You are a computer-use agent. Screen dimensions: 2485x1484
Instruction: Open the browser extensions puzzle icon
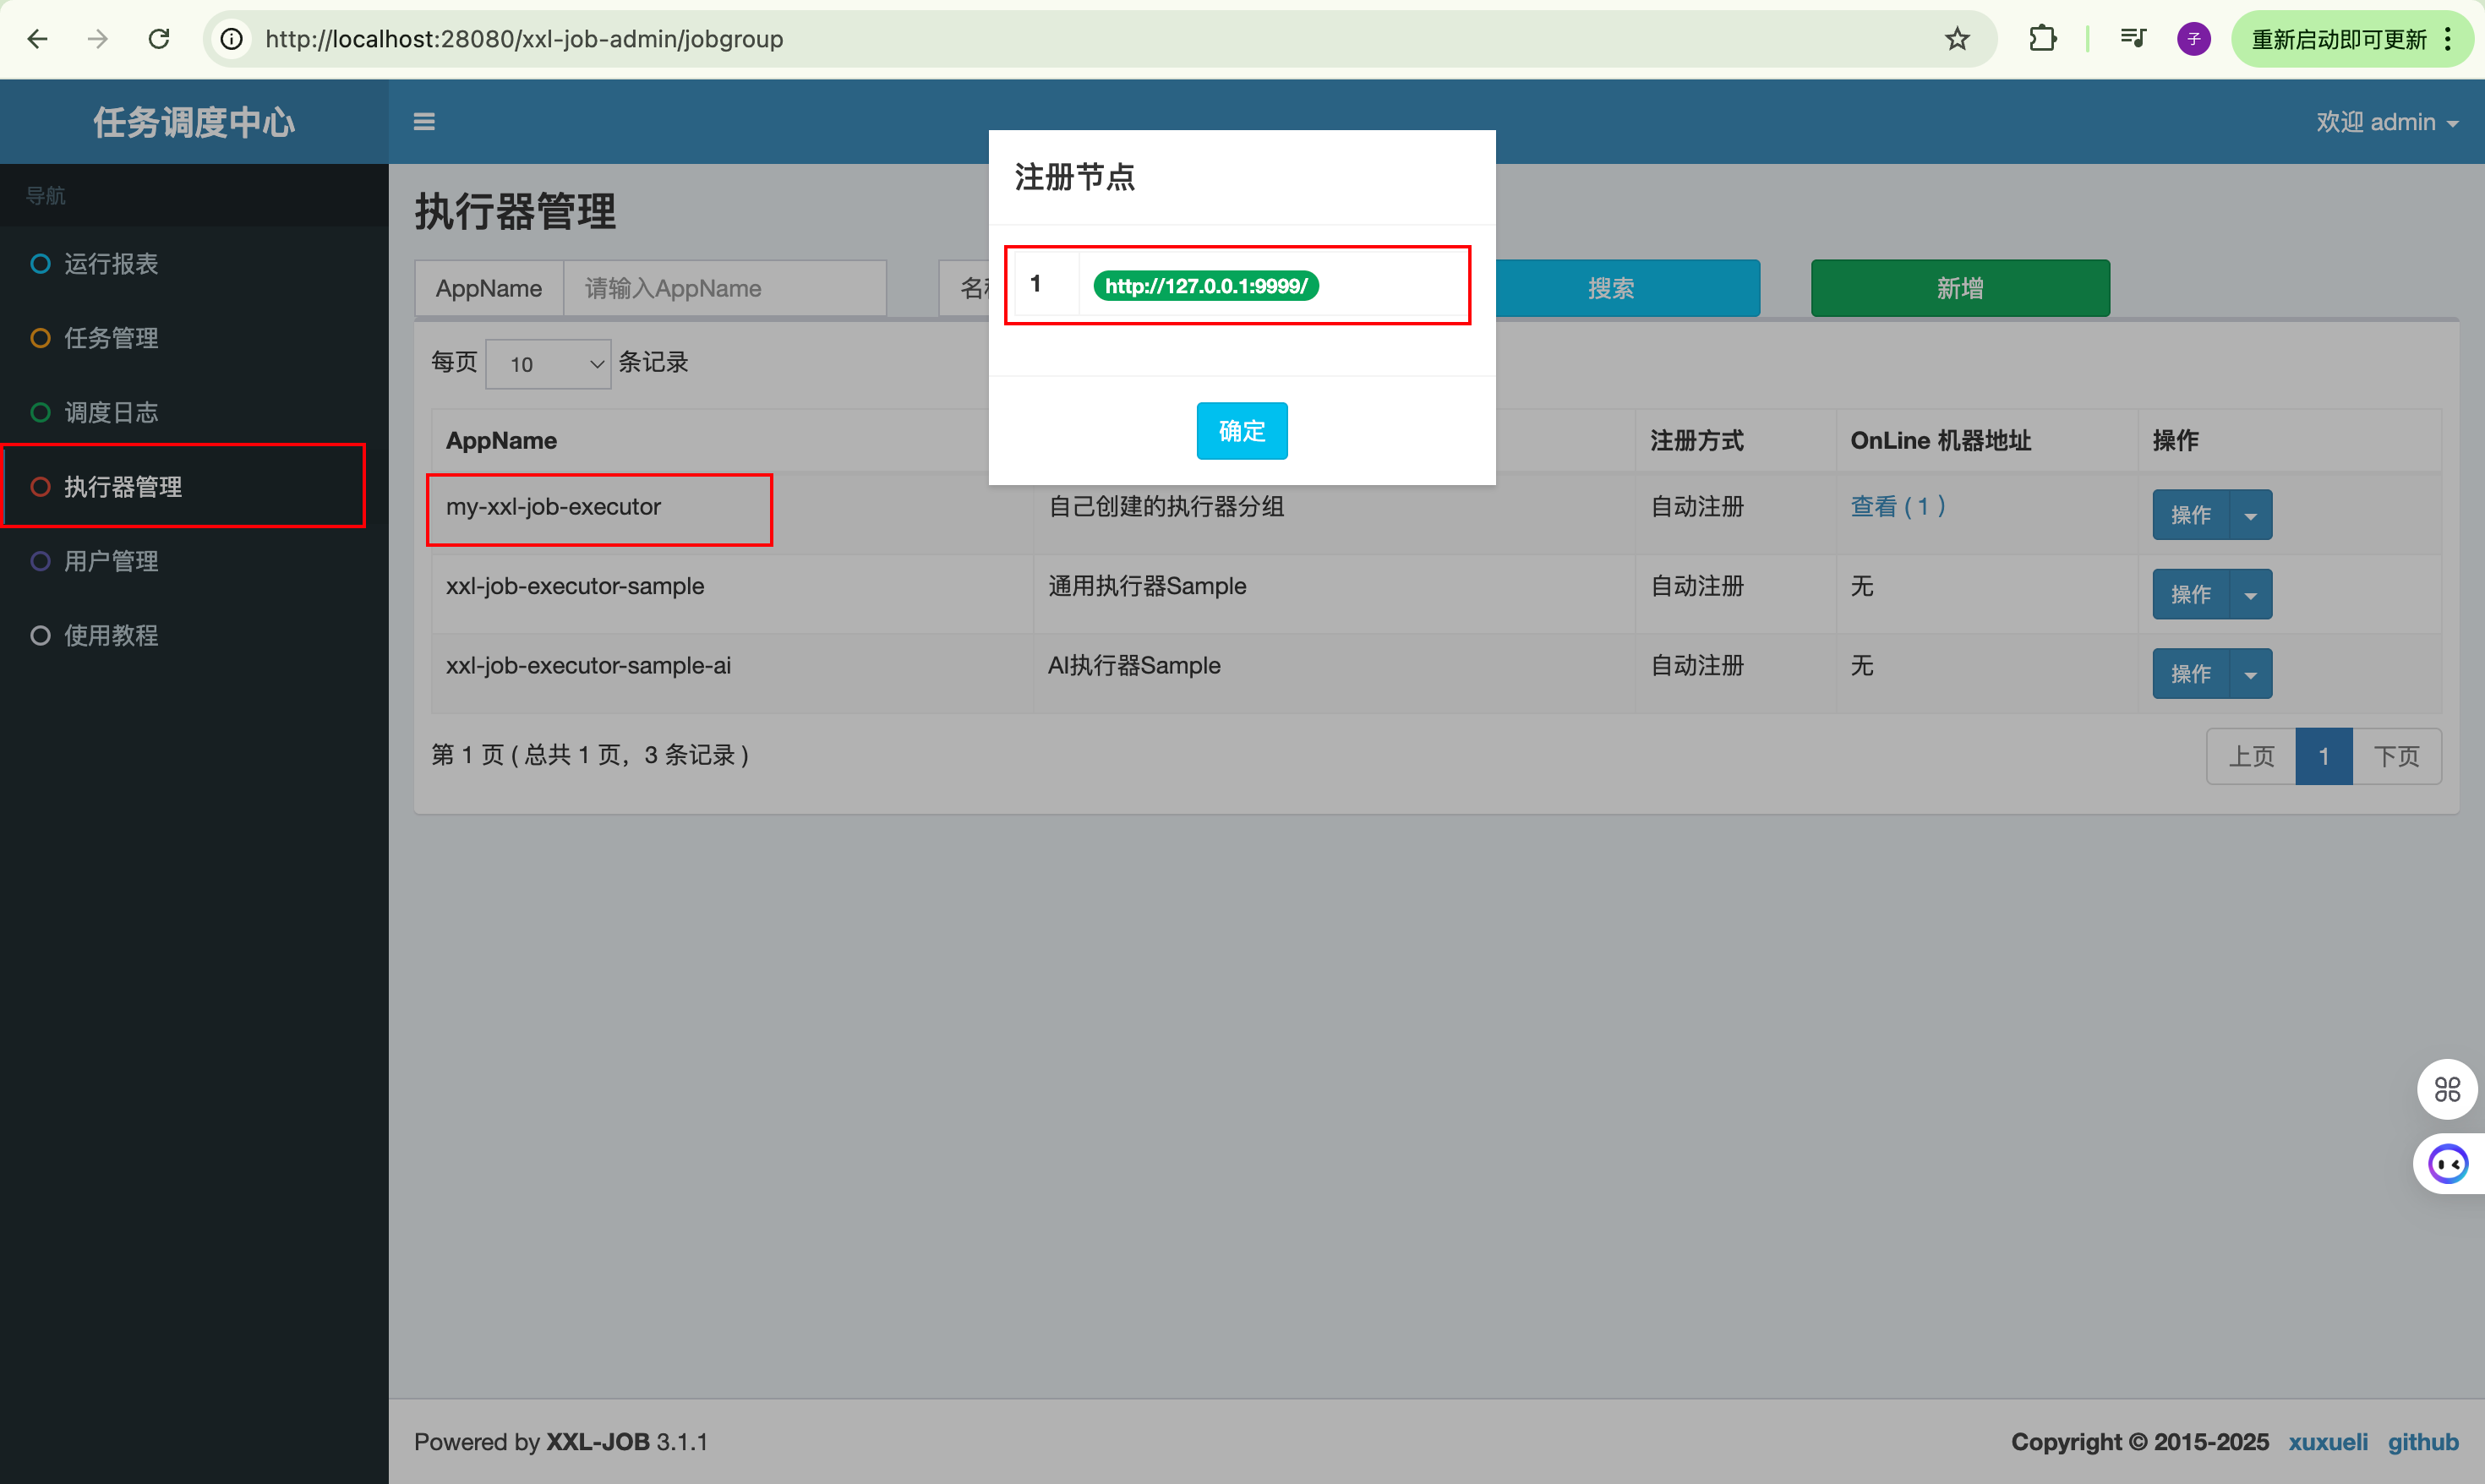(x=2042, y=39)
